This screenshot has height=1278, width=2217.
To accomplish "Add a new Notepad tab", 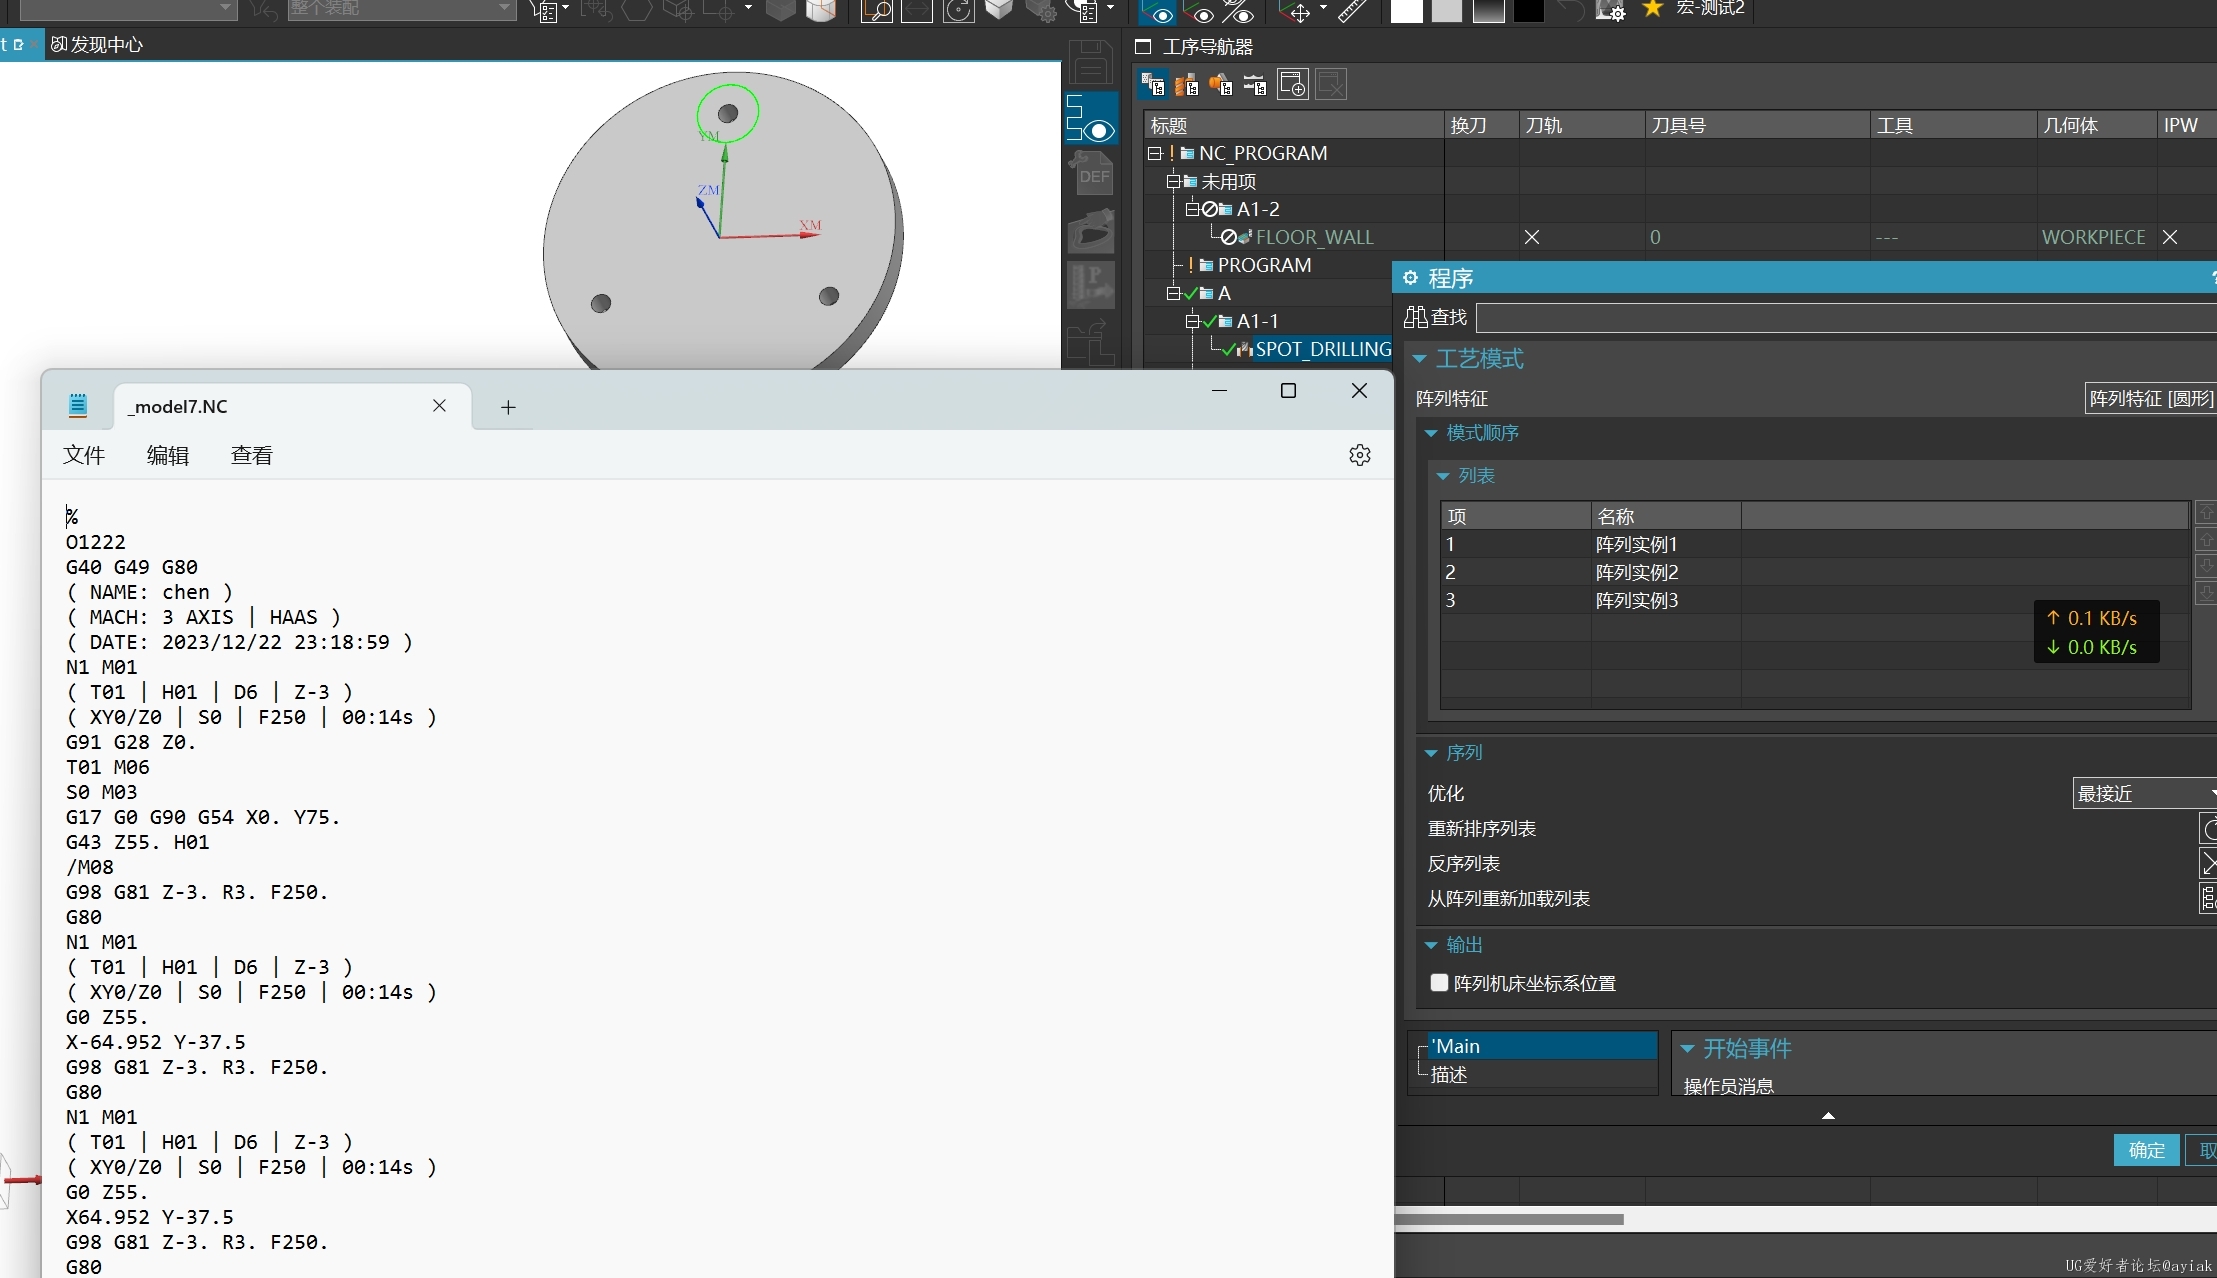I will click(x=508, y=407).
